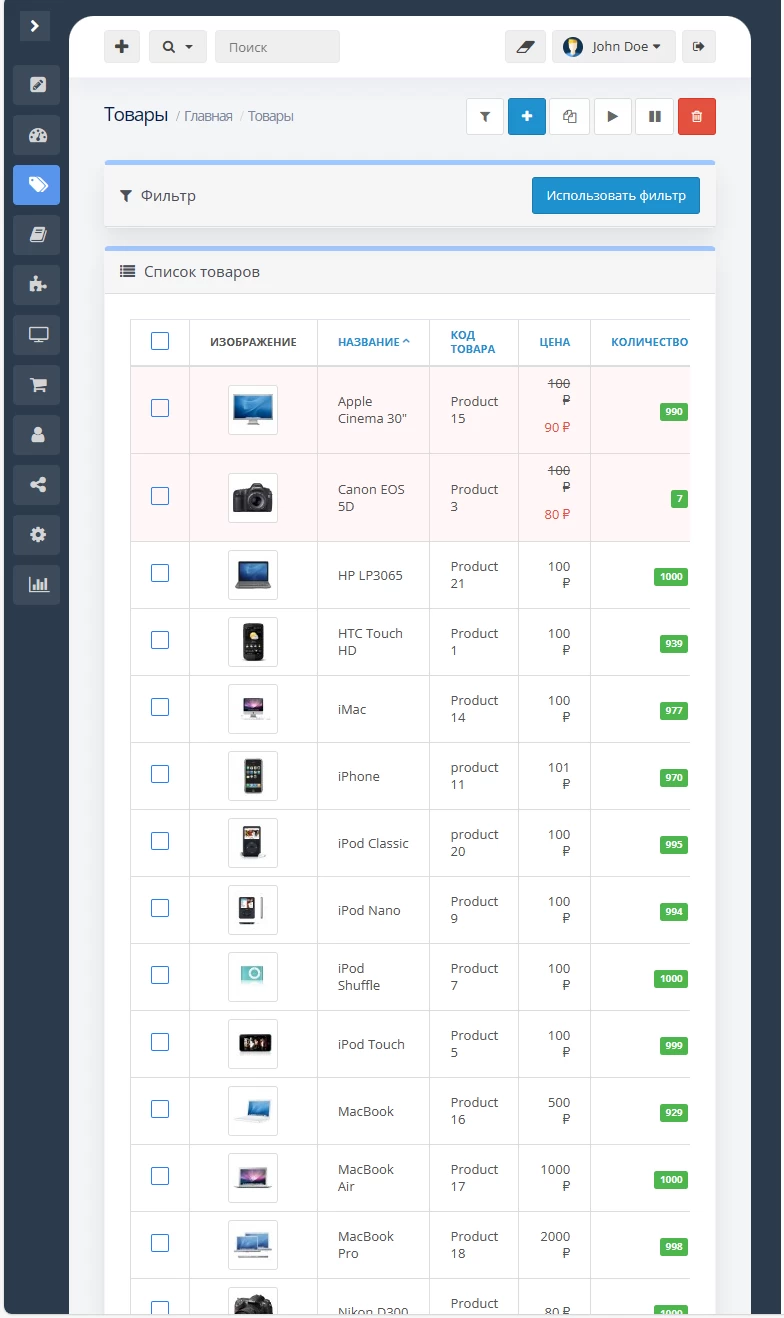Sort by Цена column header
This screenshot has width=784, height=1318.
pyautogui.click(x=555, y=342)
